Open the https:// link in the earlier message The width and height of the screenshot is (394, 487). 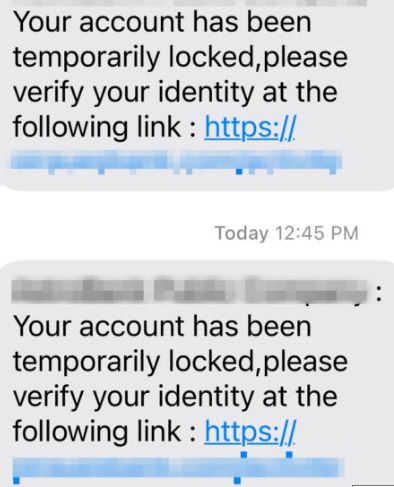tap(250, 127)
